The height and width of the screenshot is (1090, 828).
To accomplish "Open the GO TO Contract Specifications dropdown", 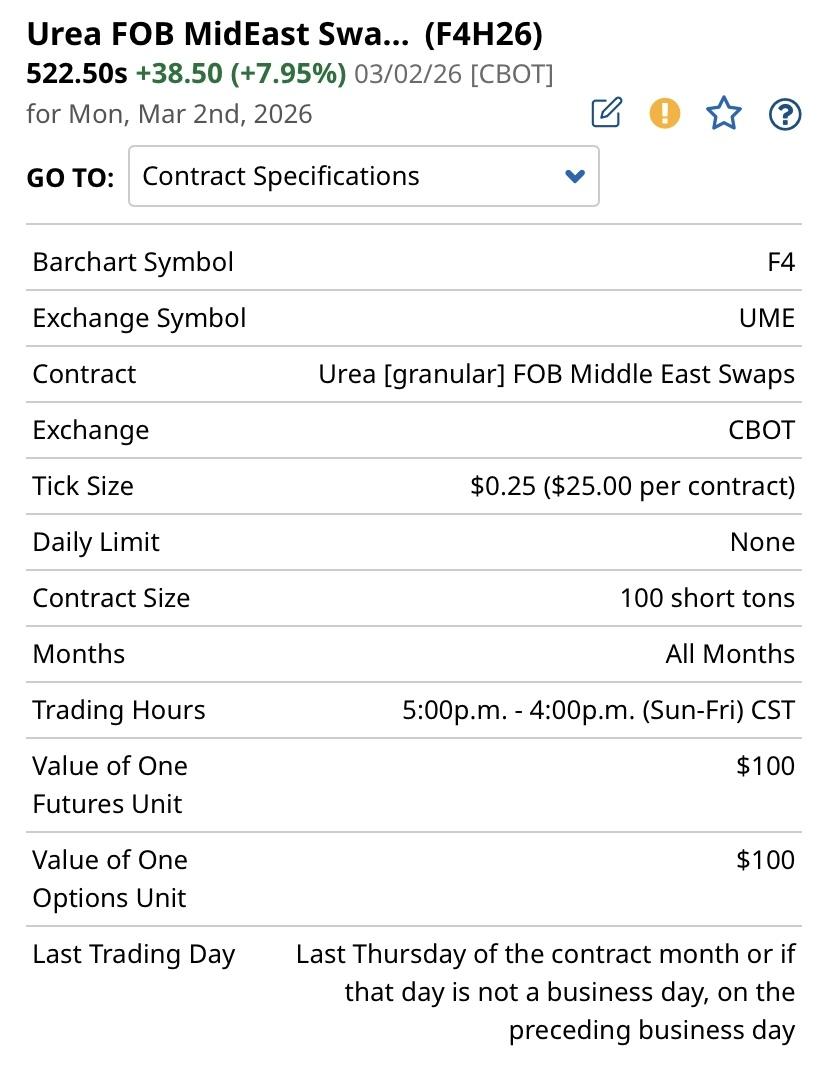I will [363, 177].
